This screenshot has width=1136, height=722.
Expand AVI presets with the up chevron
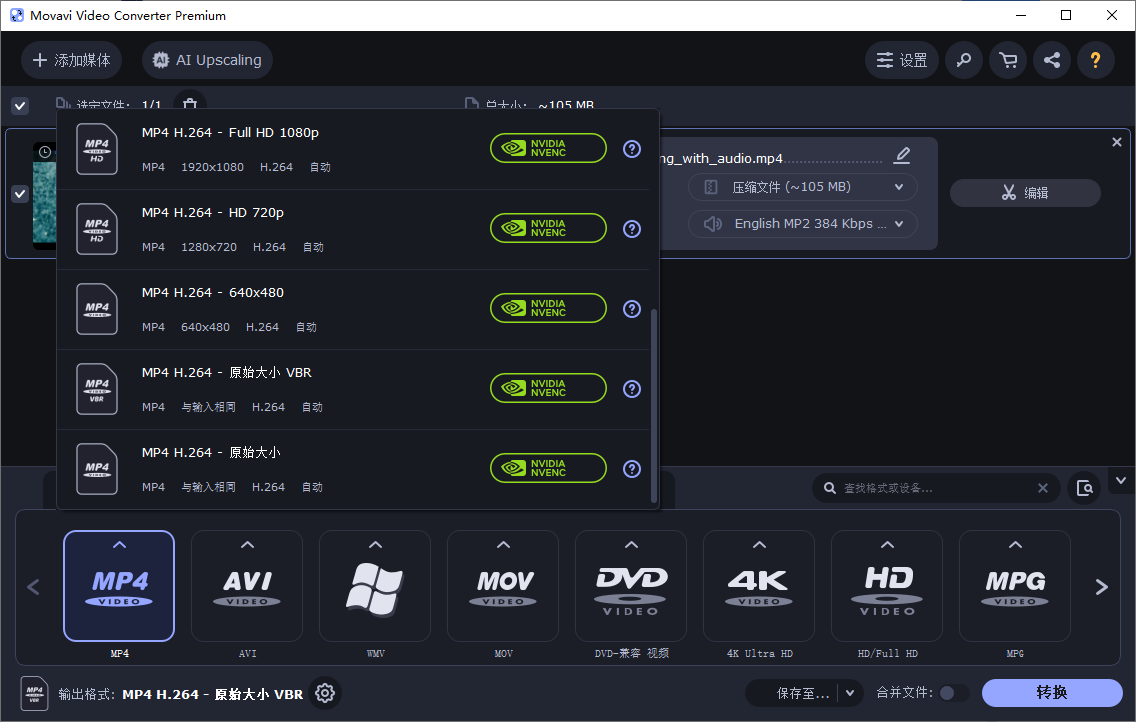click(x=247, y=545)
